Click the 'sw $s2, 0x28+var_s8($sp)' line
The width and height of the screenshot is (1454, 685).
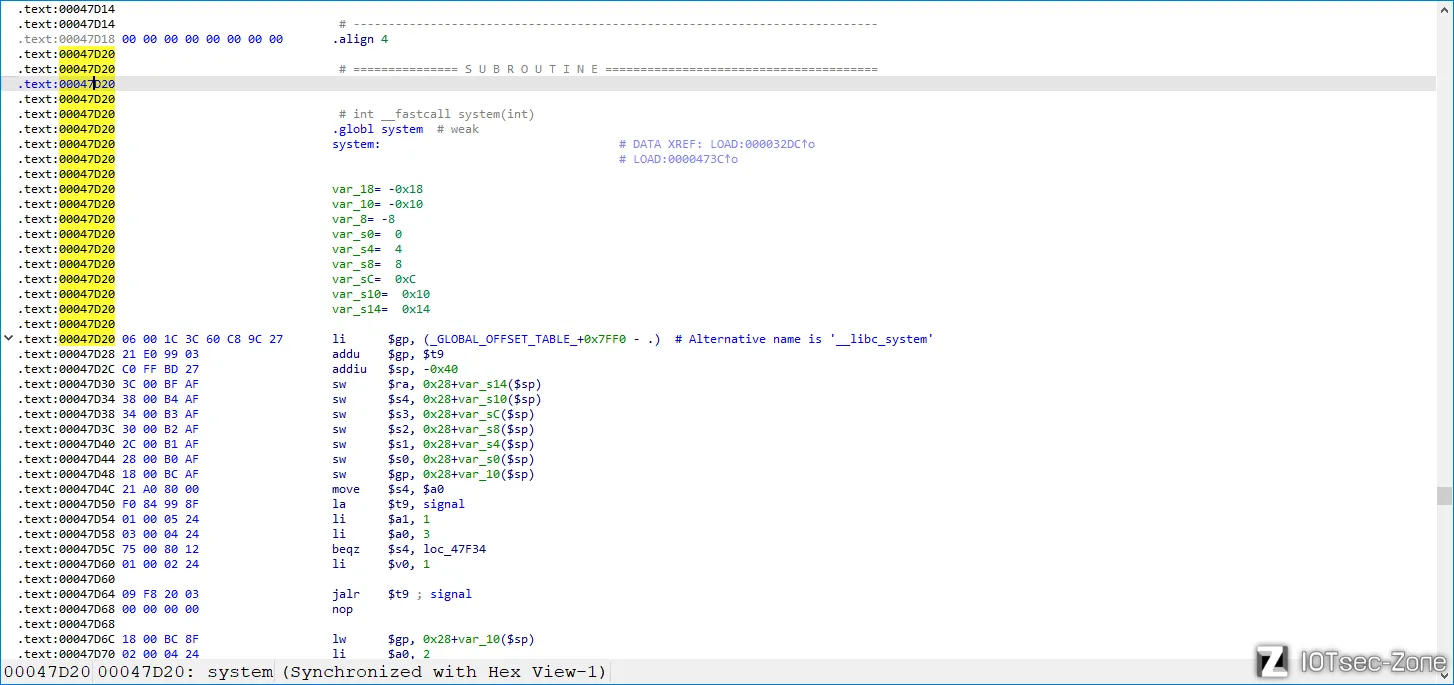(433, 429)
